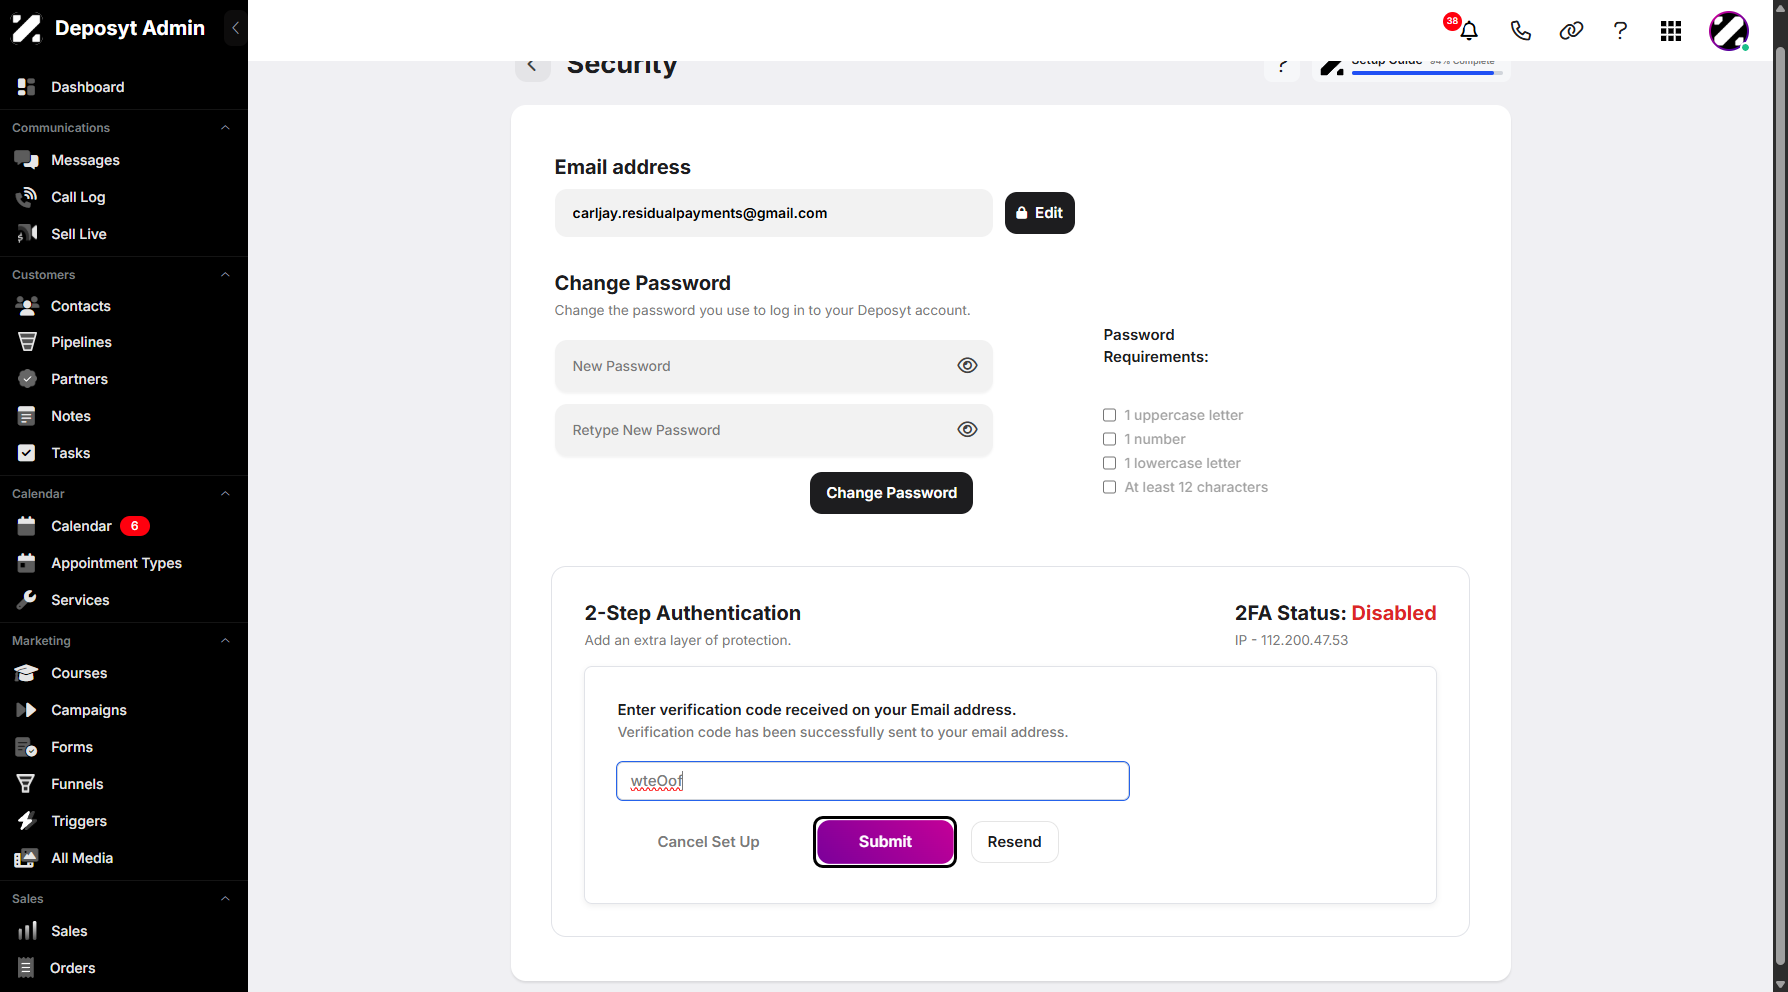Click the Deposyt logo in sidebar
The image size is (1788, 992).
(27, 28)
